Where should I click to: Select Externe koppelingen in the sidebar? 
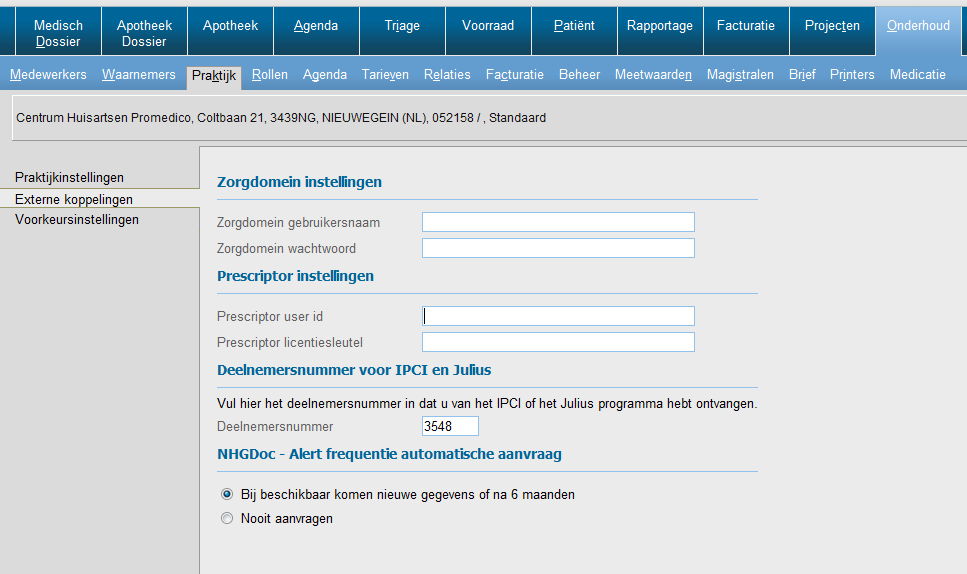pyautogui.click(x=74, y=199)
